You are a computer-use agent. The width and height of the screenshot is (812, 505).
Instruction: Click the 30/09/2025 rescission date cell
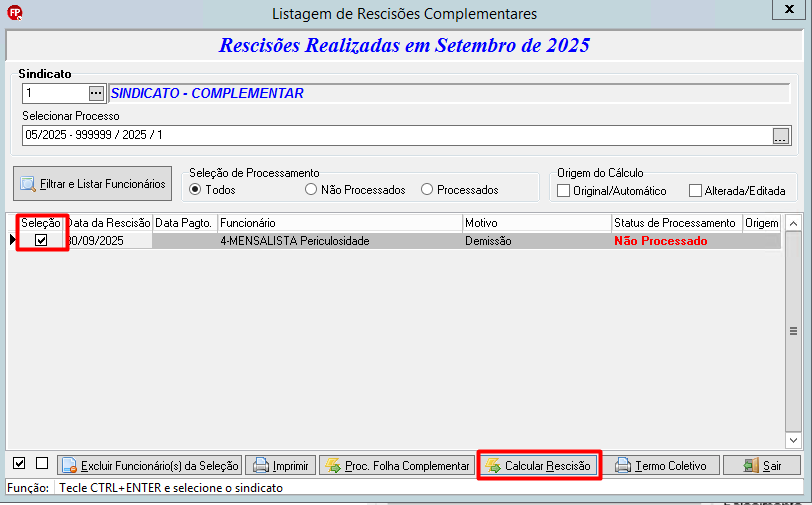[108, 241]
